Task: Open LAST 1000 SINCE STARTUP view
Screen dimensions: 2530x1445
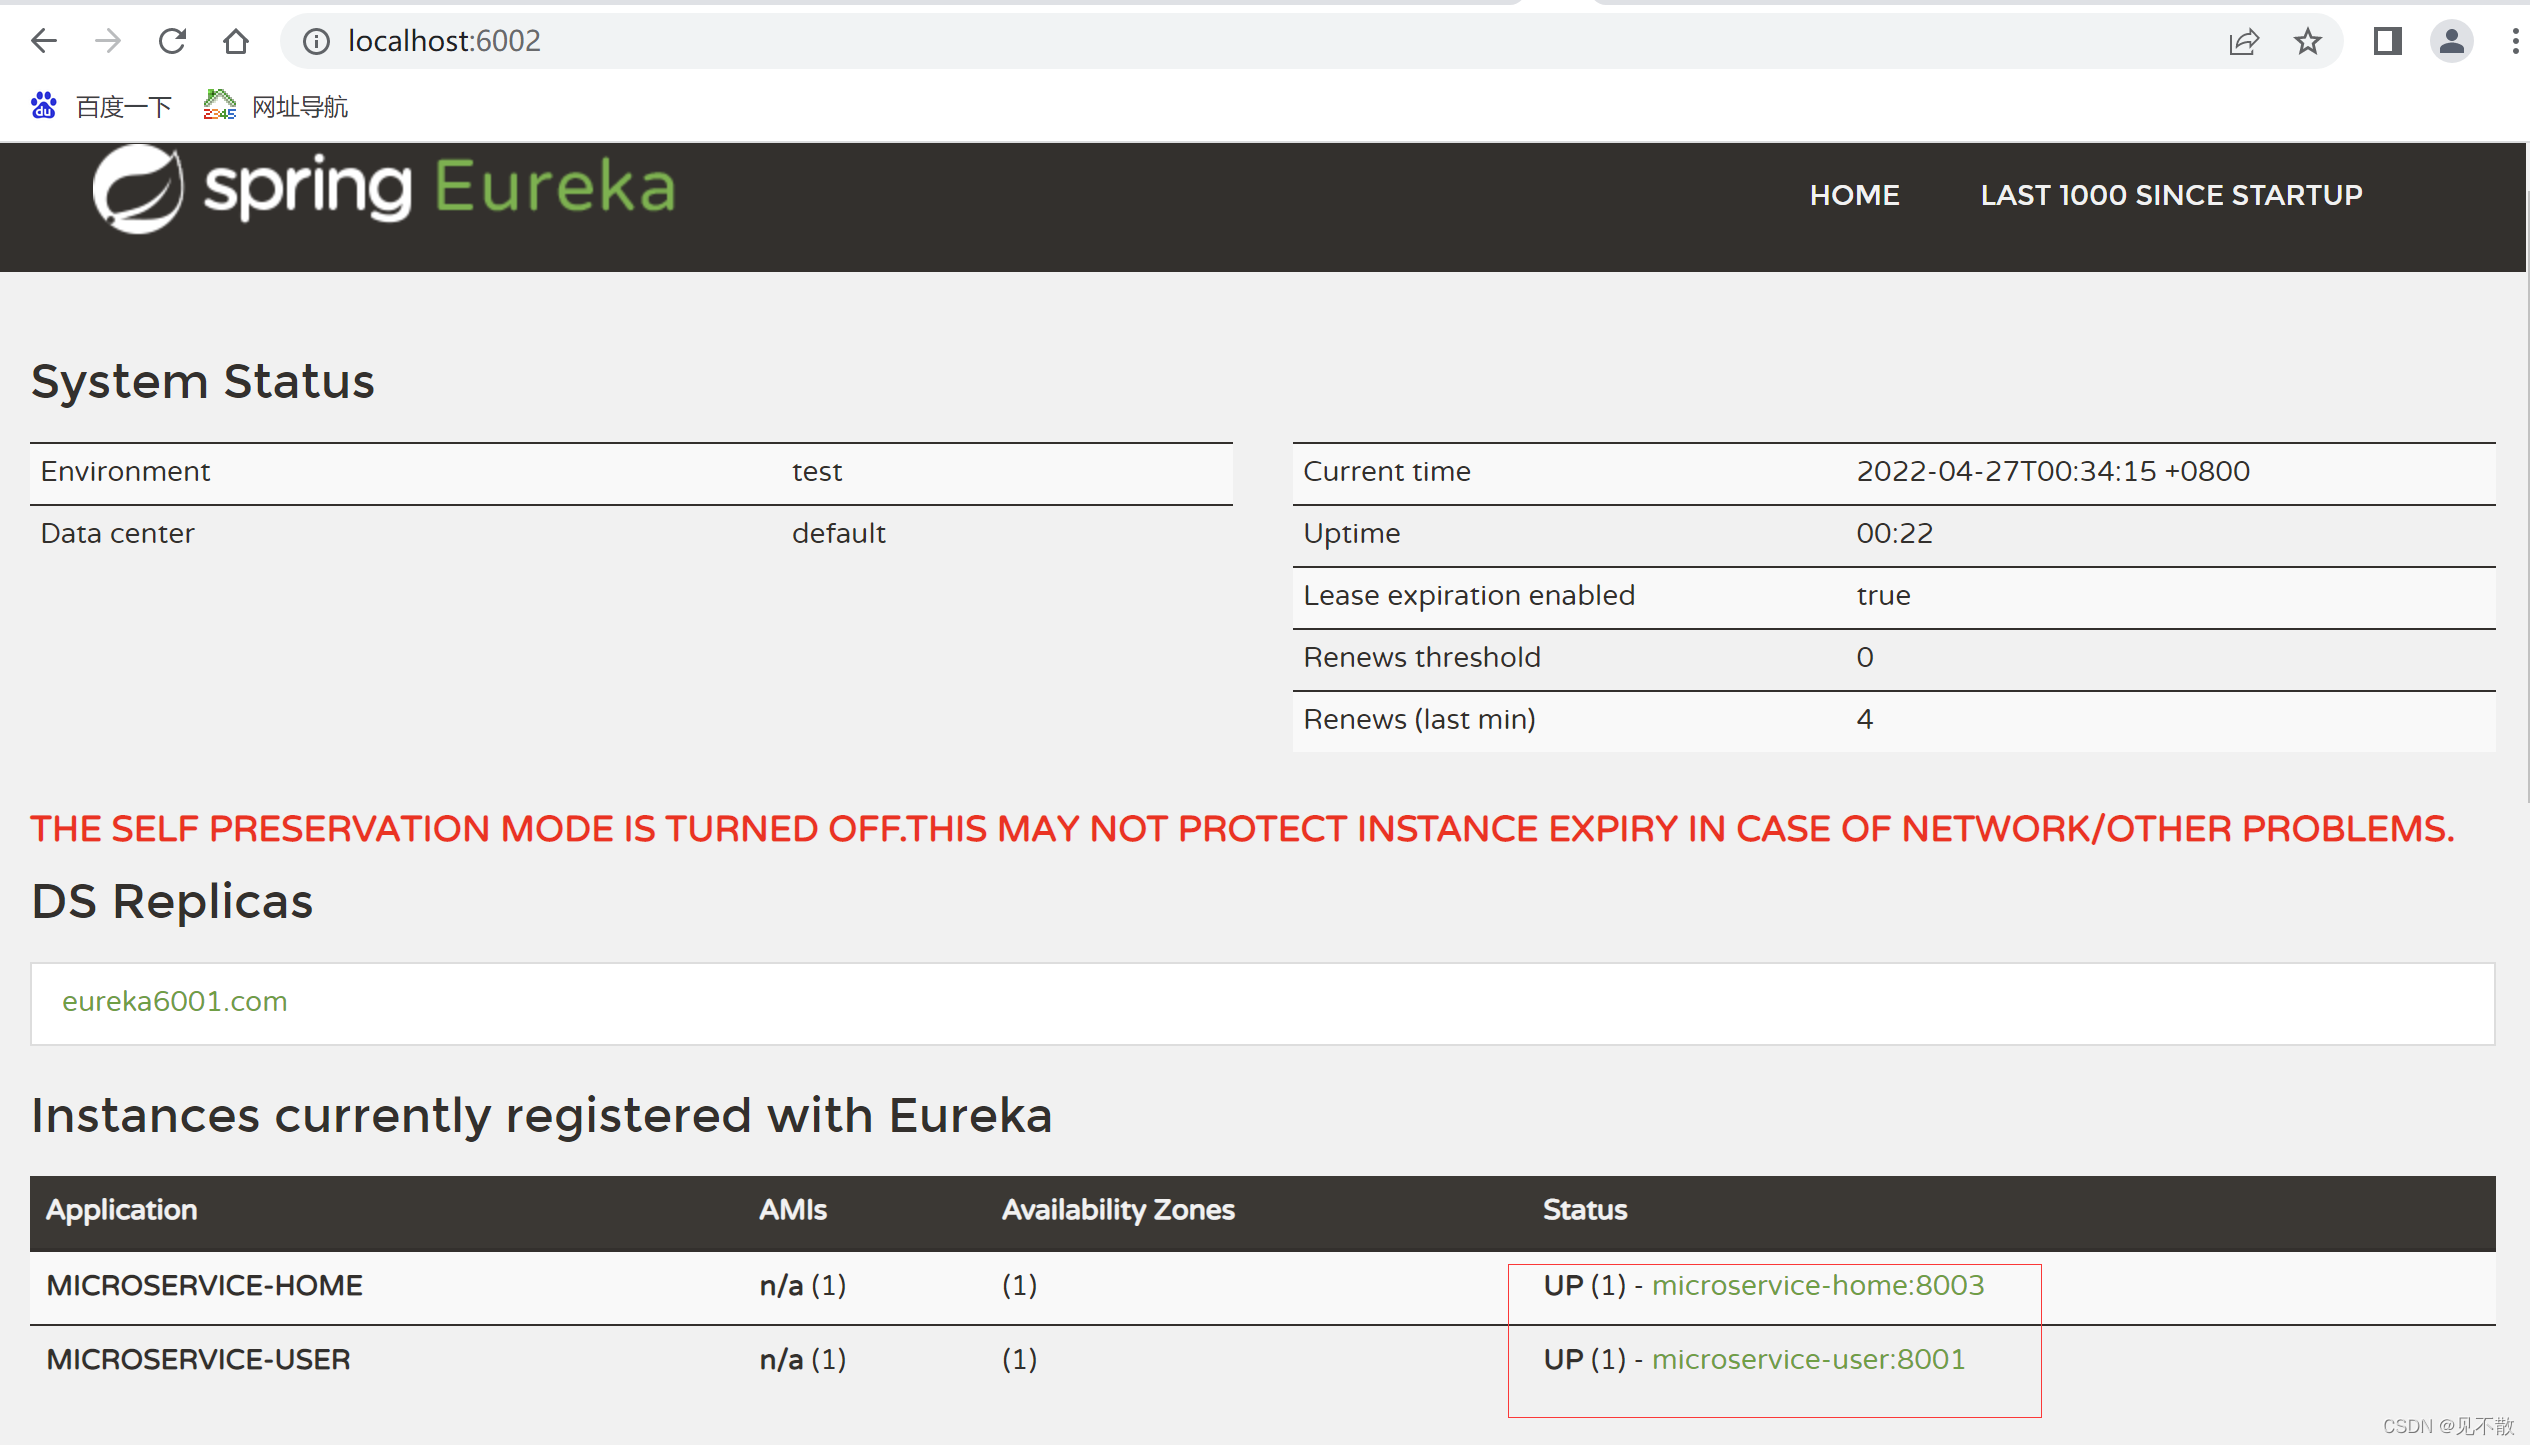Action: pos(2171,194)
